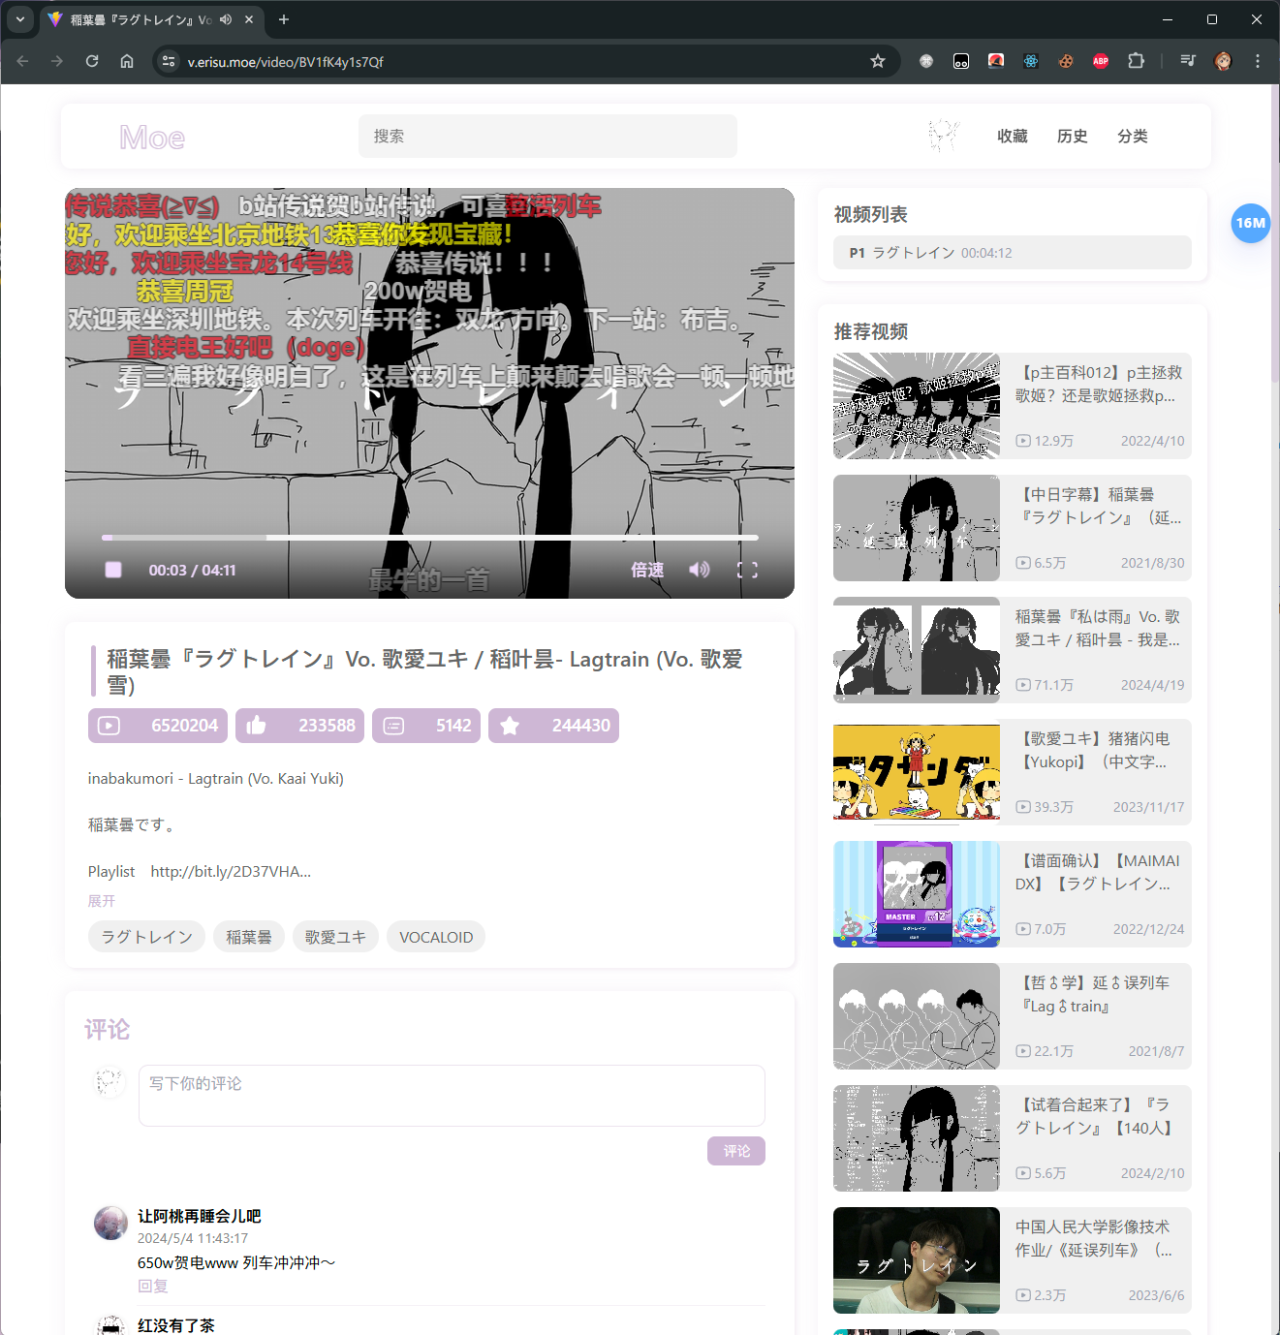1280x1335 pixels.
Task: Click the play count icon showing 6520204
Action: [x=109, y=725]
